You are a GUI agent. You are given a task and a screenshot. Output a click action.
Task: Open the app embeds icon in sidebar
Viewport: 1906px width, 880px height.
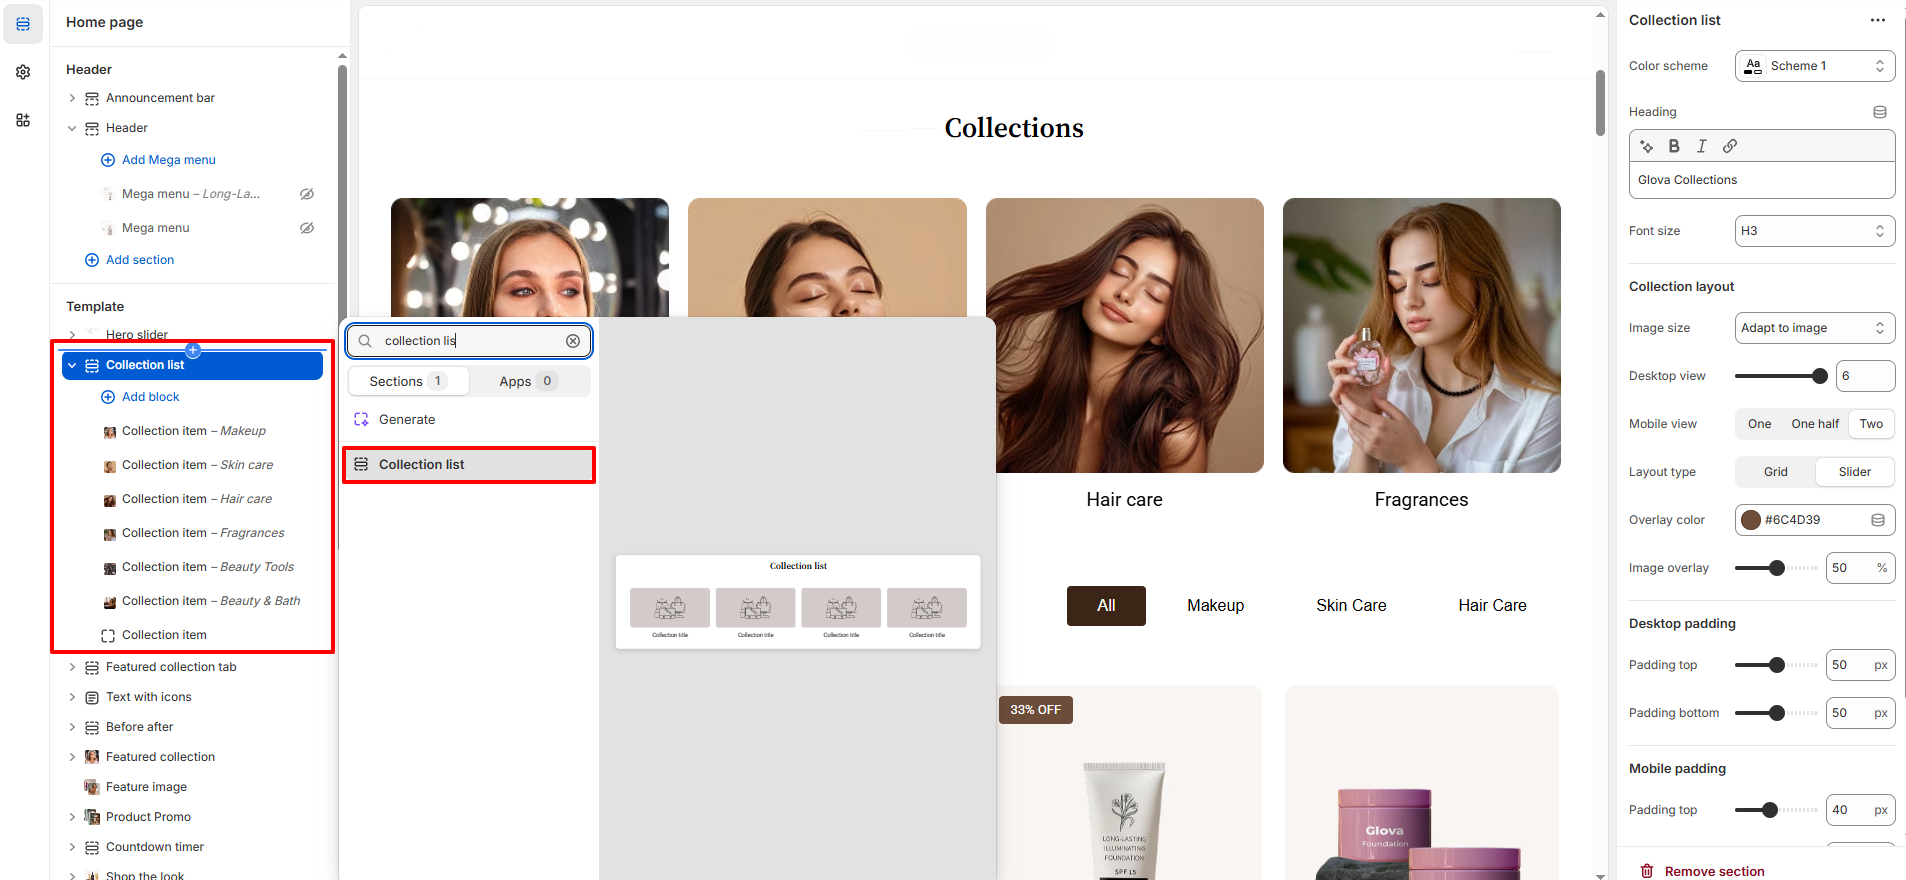click(23, 120)
